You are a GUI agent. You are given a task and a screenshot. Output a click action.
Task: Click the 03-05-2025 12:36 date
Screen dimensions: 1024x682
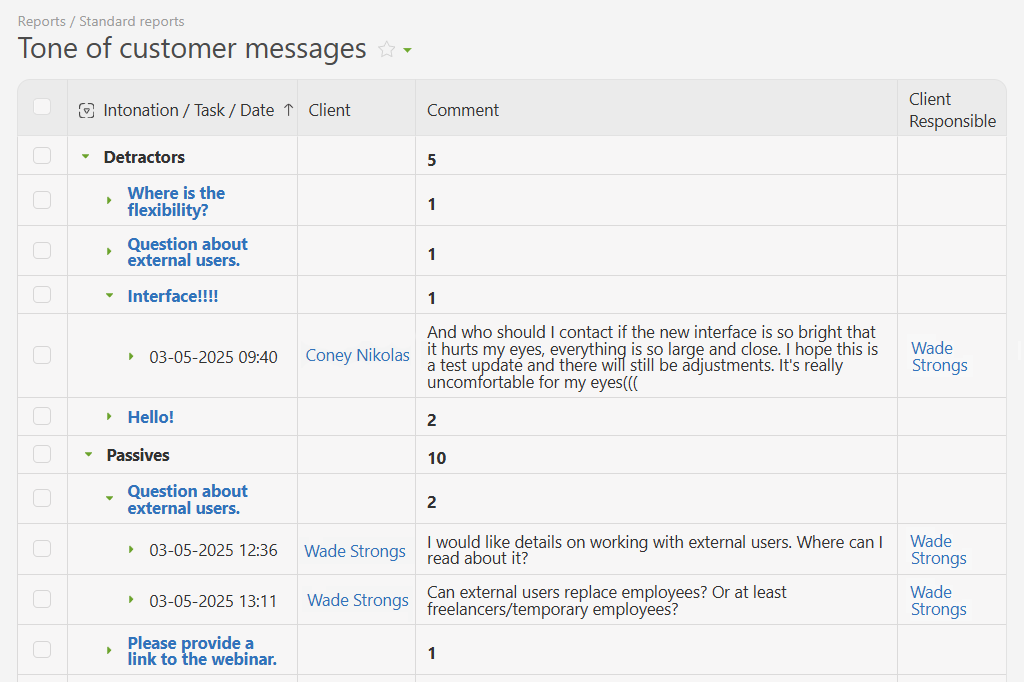[x=214, y=550]
